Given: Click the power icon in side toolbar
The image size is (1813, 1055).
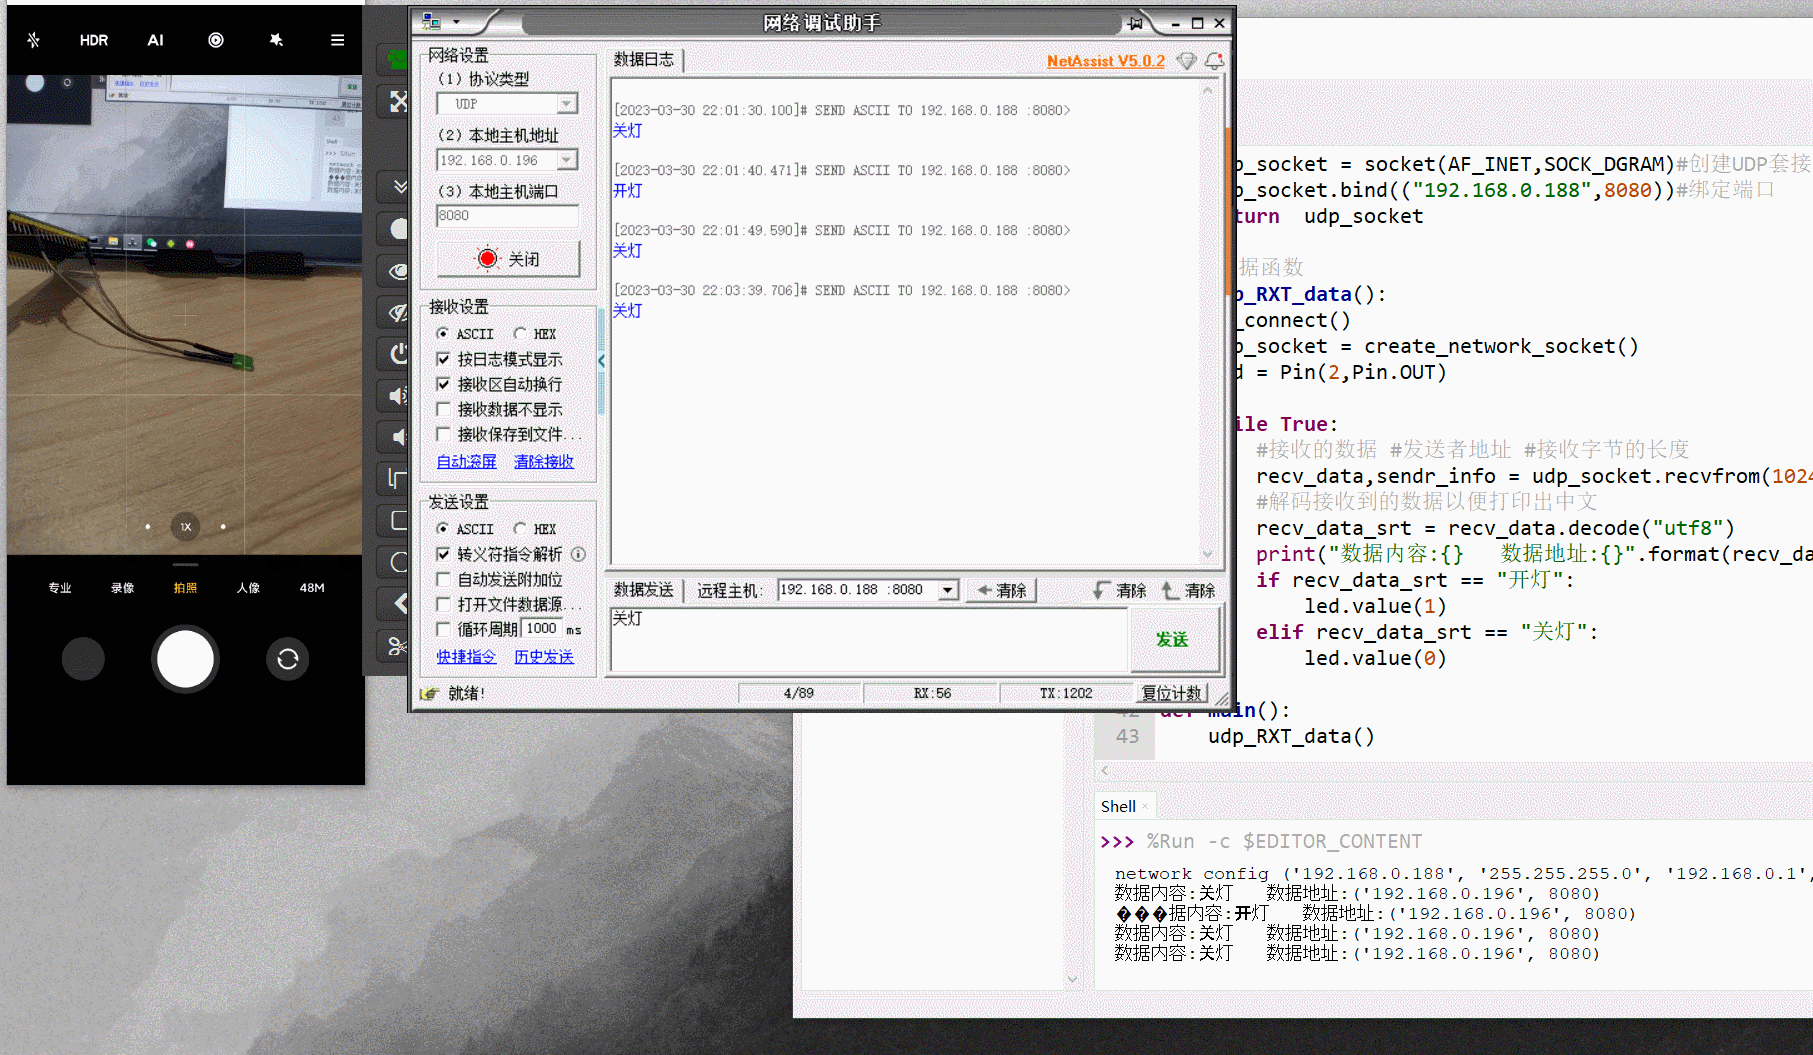Looking at the screenshot, I should point(398,353).
